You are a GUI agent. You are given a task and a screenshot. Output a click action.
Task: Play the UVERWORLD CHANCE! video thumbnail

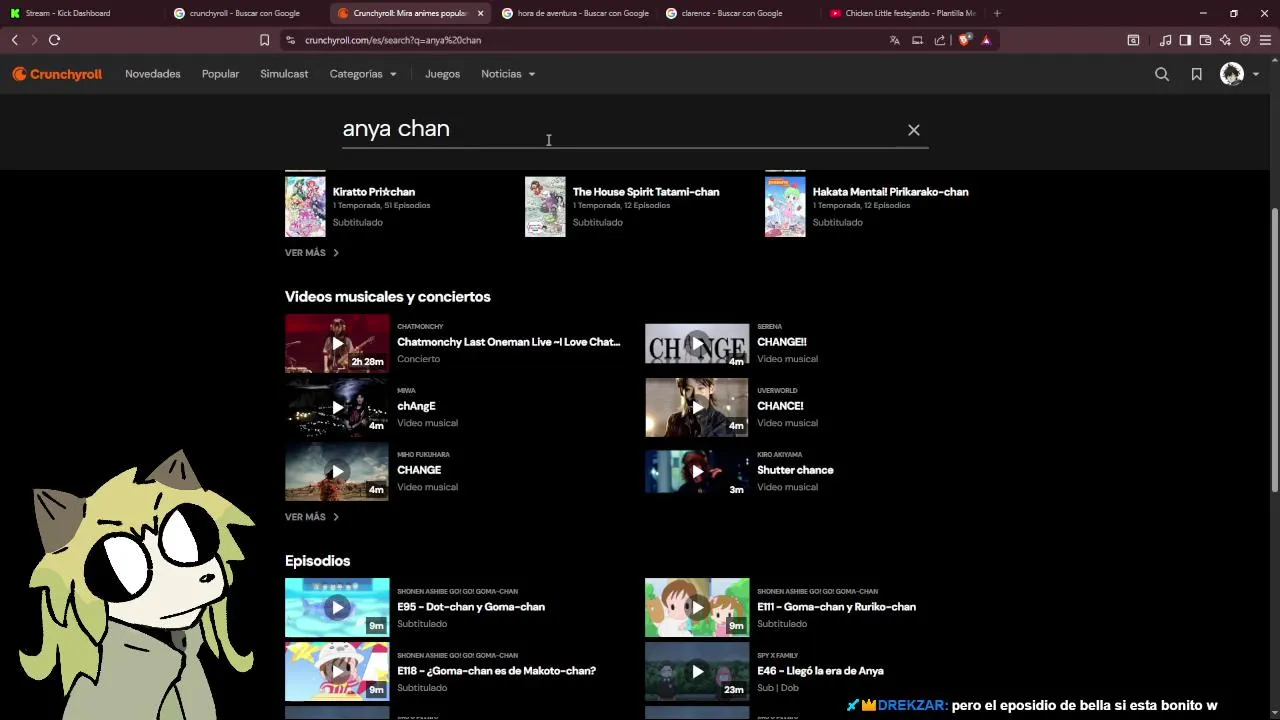point(697,407)
